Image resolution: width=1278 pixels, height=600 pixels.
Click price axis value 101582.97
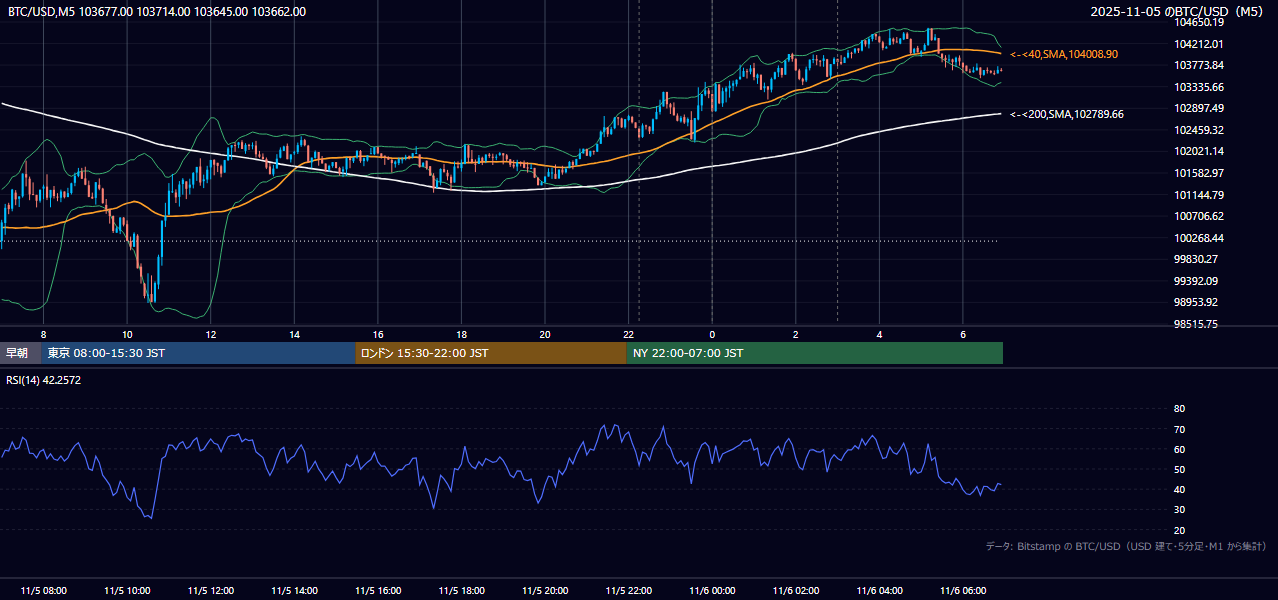click(1198, 173)
